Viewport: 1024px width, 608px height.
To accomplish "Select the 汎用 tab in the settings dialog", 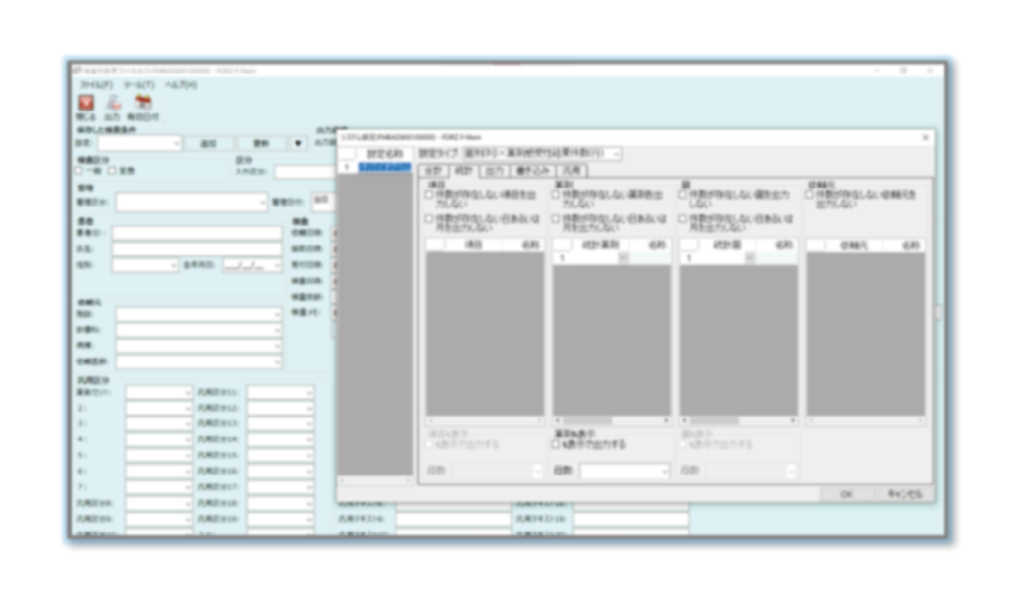I will point(571,170).
